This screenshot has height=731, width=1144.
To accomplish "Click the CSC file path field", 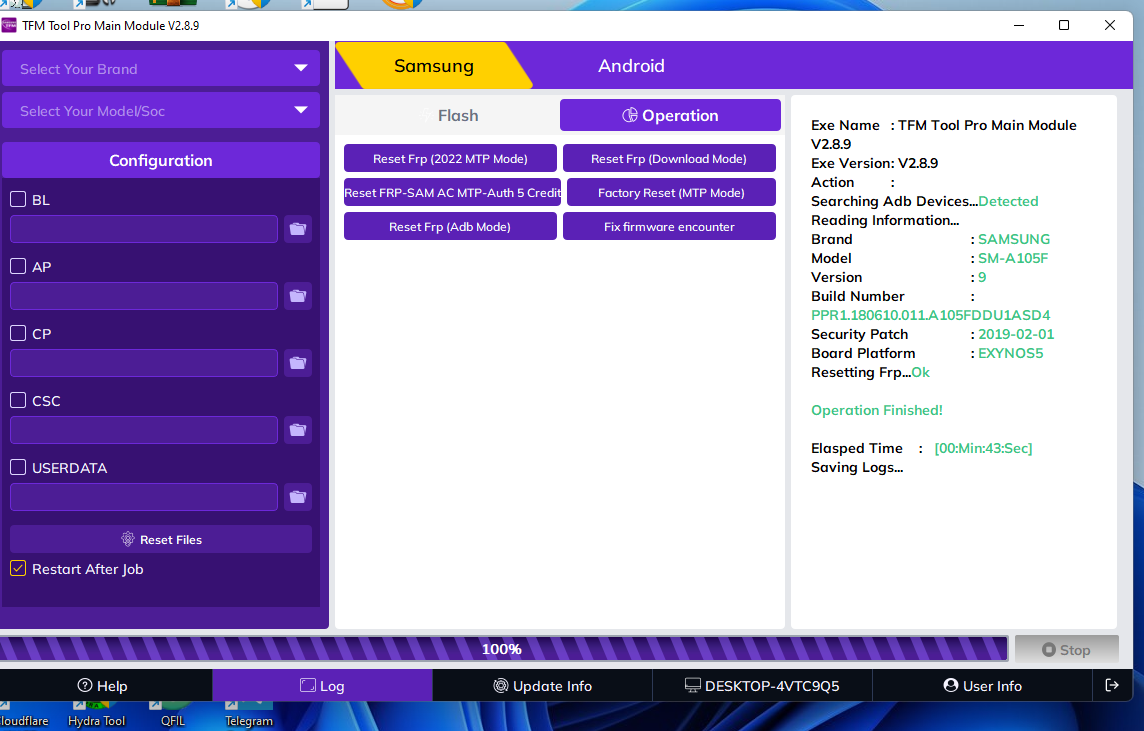I will click(144, 430).
